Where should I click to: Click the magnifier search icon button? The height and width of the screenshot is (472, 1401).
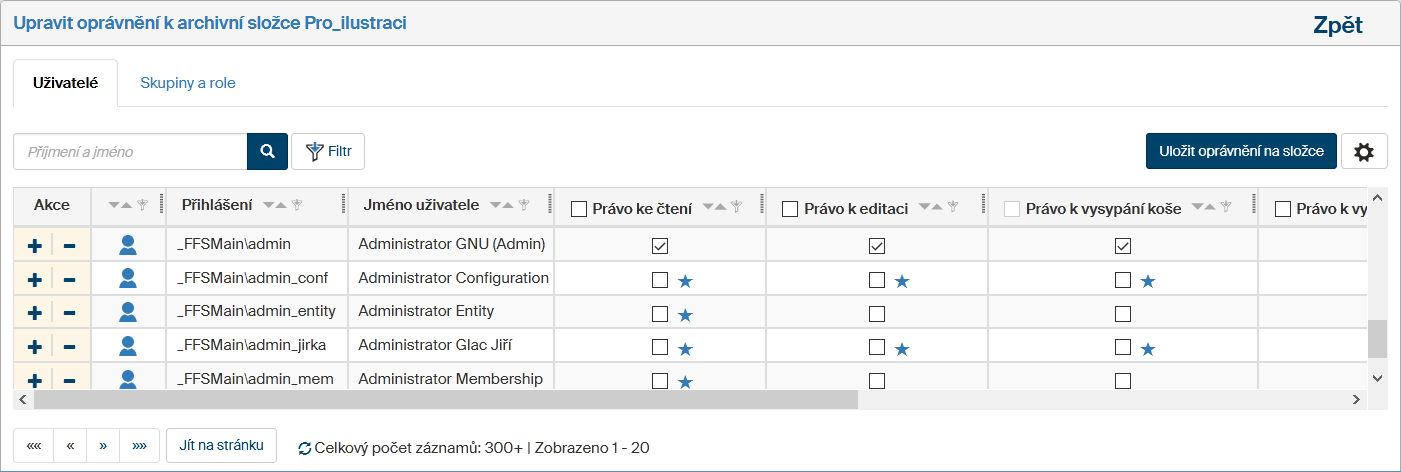tap(267, 152)
